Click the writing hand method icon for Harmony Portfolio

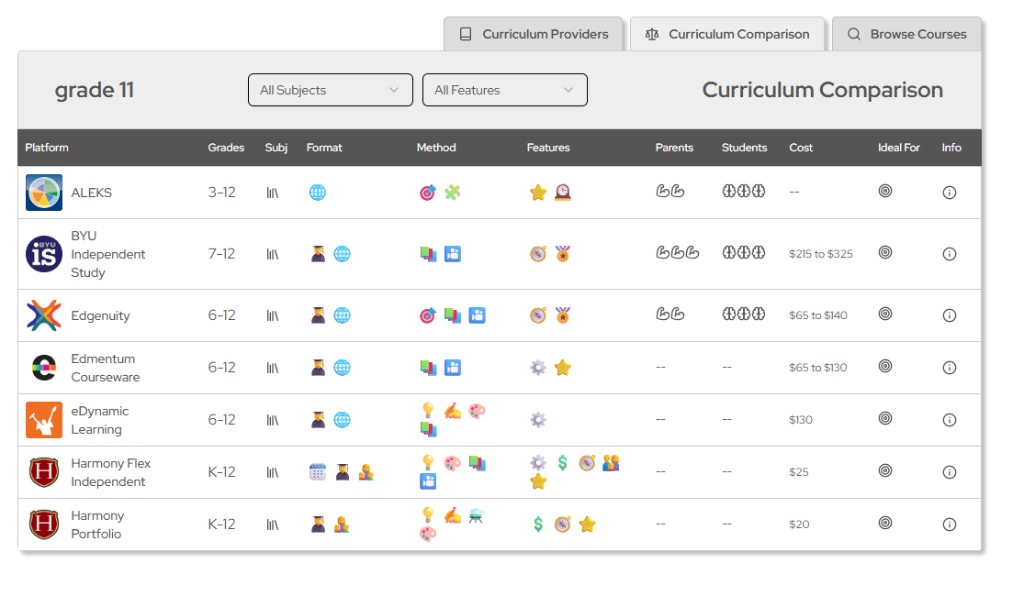pyautogui.click(x=453, y=516)
